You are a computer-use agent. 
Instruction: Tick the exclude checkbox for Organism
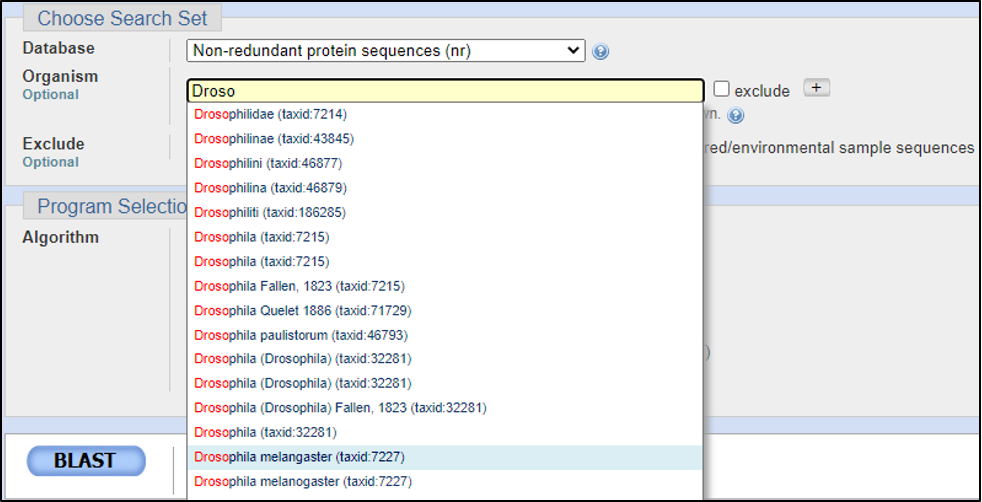(722, 90)
